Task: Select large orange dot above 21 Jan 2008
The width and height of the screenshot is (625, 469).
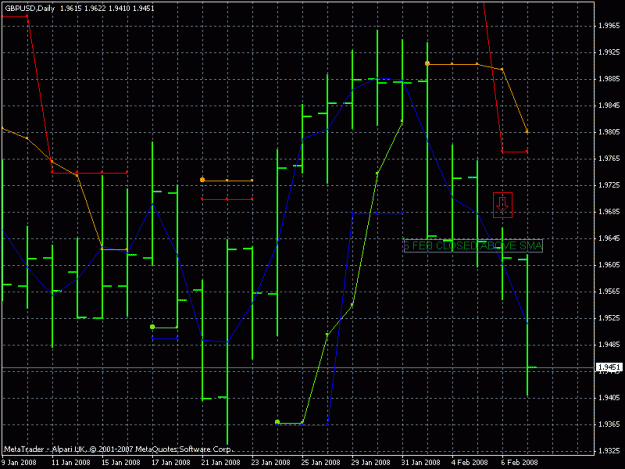Action: tap(202, 180)
